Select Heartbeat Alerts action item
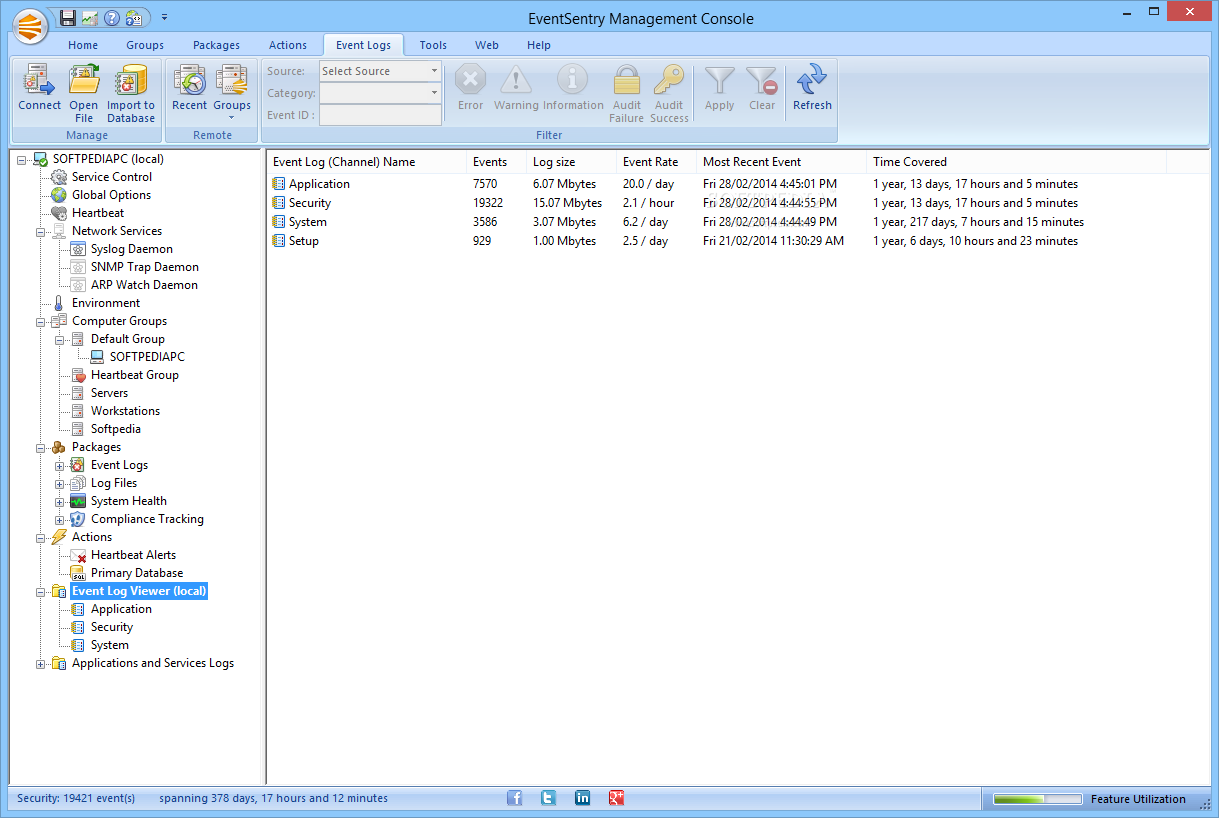The image size is (1219, 818). [x=133, y=555]
